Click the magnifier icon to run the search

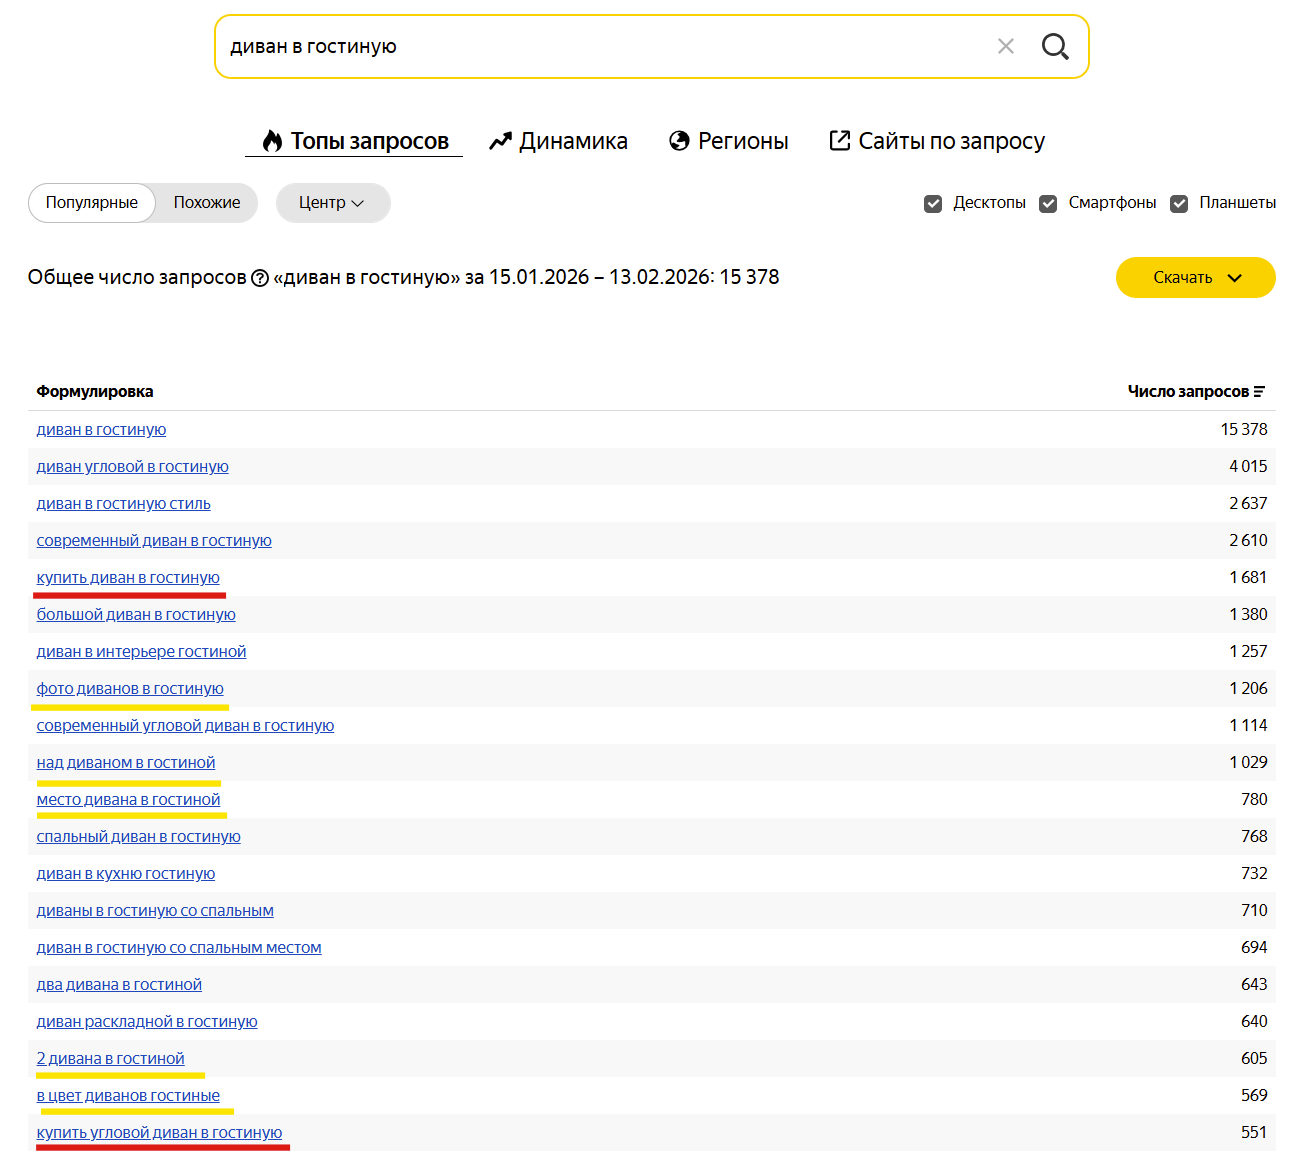(x=1055, y=46)
